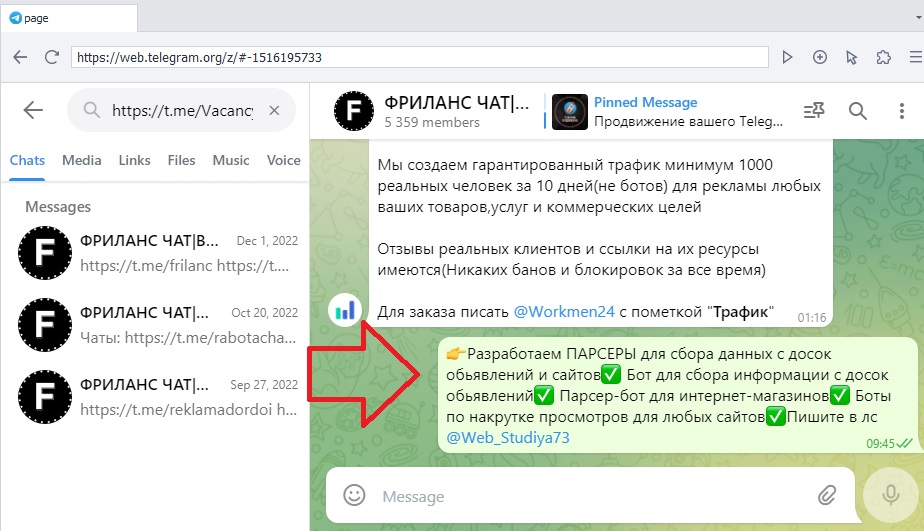Click the https://t.me/frilanc preview text
This screenshot has height=531, width=924.
point(184,266)
